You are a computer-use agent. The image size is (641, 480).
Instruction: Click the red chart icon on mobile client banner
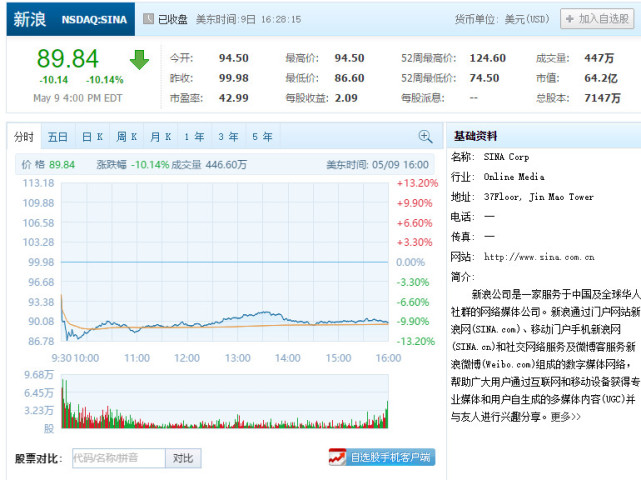338,457
